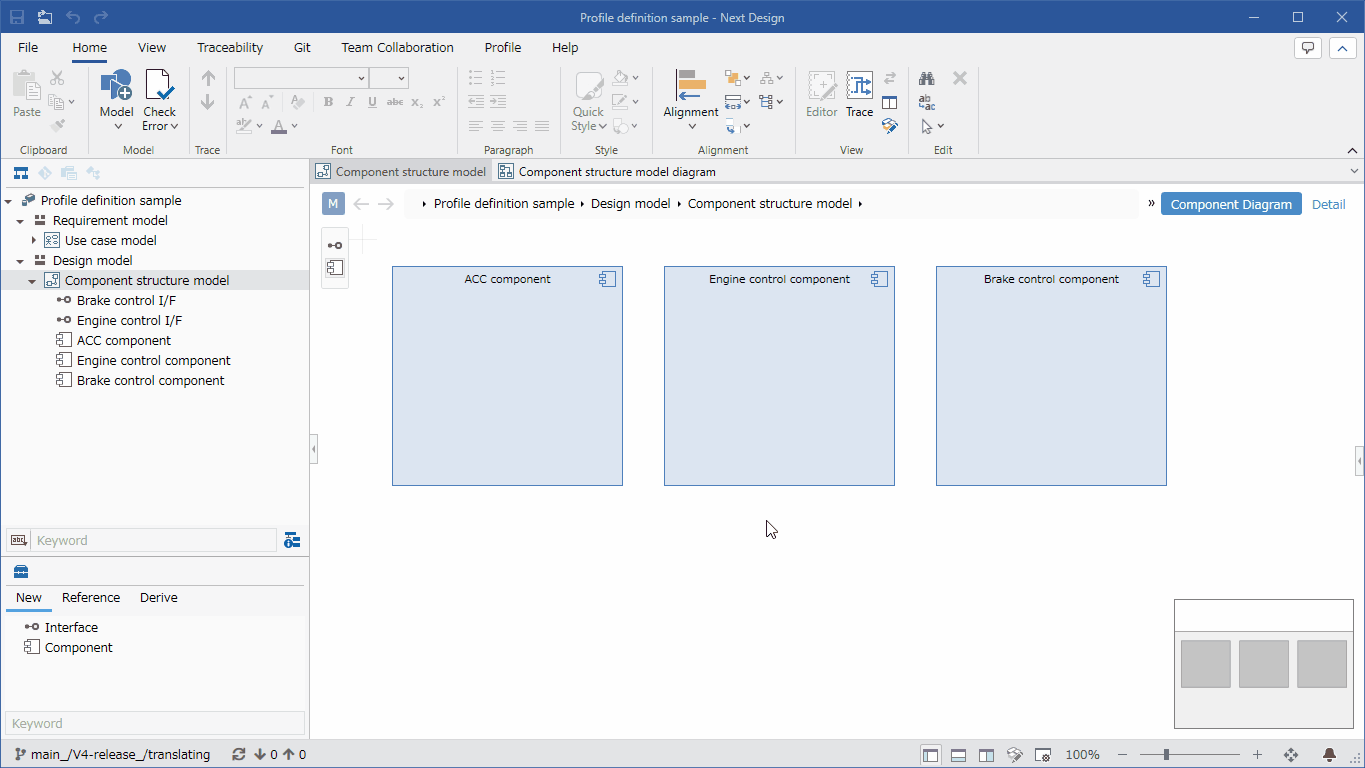Click the tree filter icon beside Keyword
The width and height of the screenshot is (1365, 768).
(x=292, y=540)
